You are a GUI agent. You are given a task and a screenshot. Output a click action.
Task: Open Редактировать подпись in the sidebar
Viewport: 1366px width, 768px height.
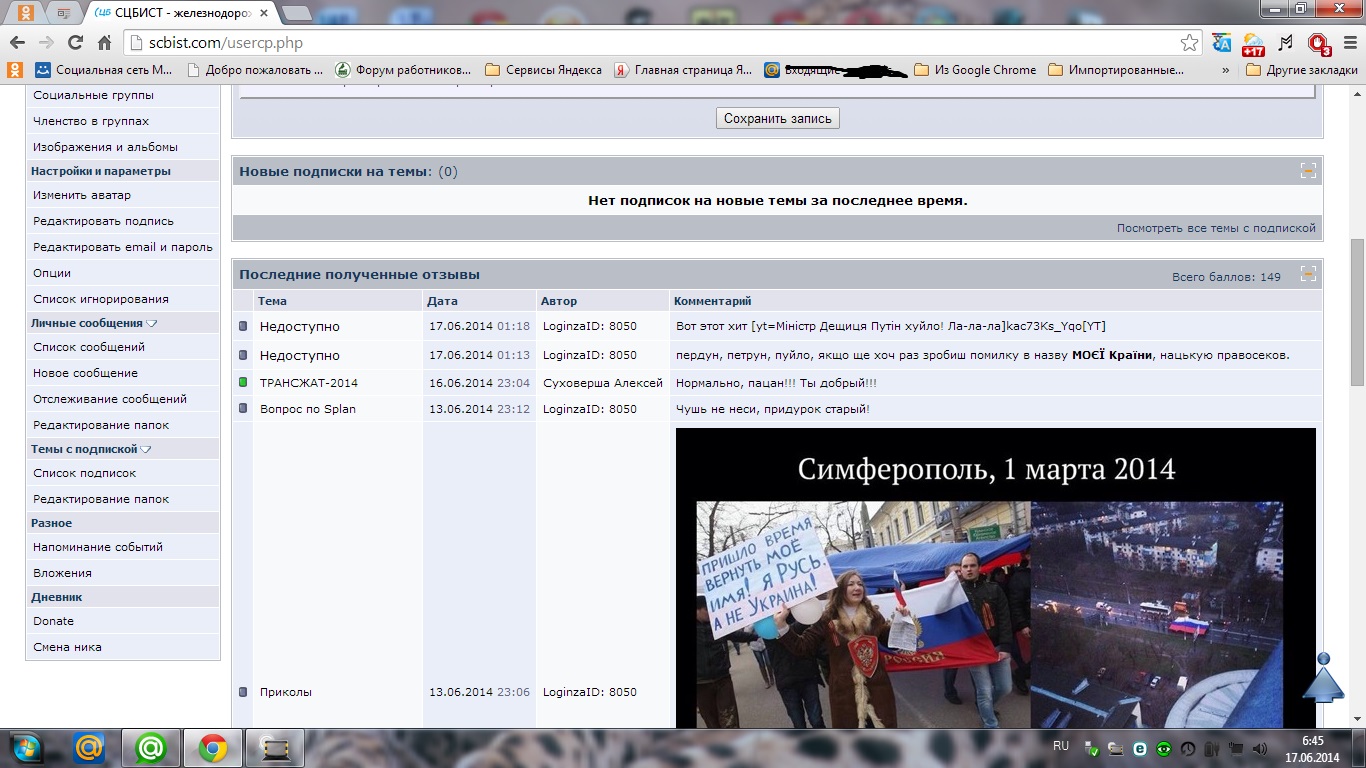pyautogui.click(x=103, y=221)
